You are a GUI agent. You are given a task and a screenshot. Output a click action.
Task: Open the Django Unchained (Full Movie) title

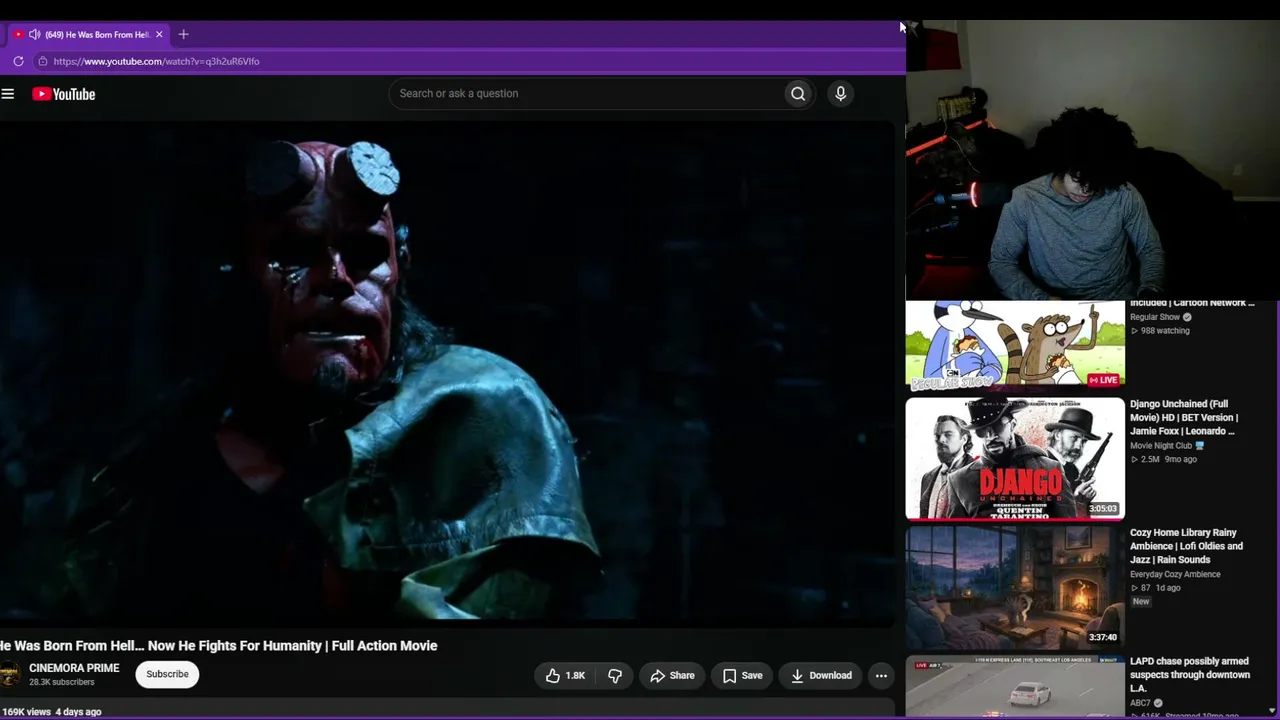1185,418
